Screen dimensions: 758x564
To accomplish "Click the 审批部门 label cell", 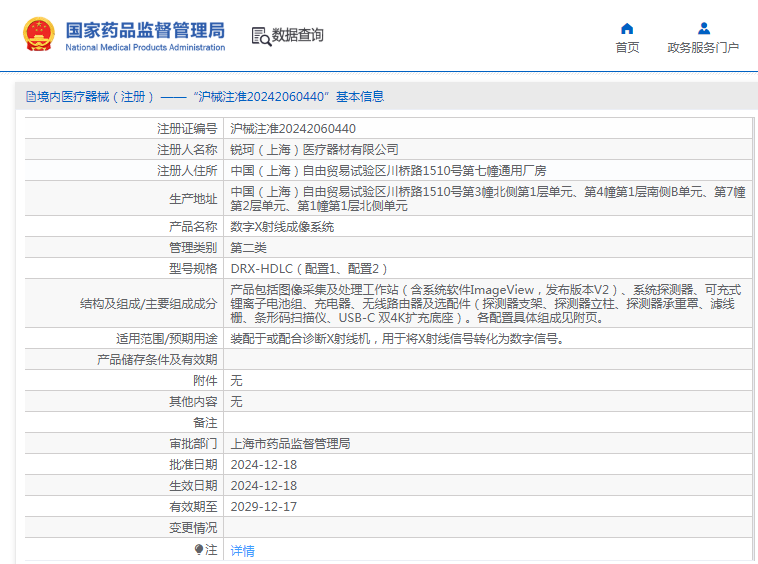I will (x=193, y=444).
